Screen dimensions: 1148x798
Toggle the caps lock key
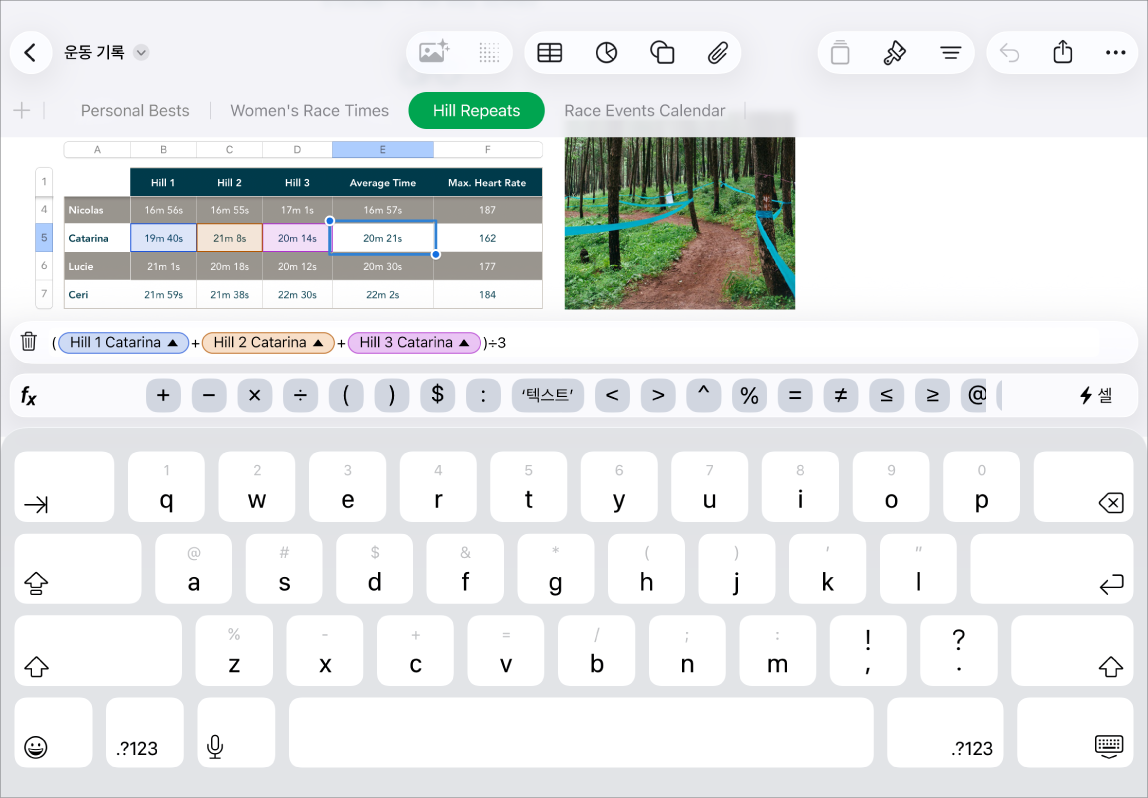coord(78,569)
